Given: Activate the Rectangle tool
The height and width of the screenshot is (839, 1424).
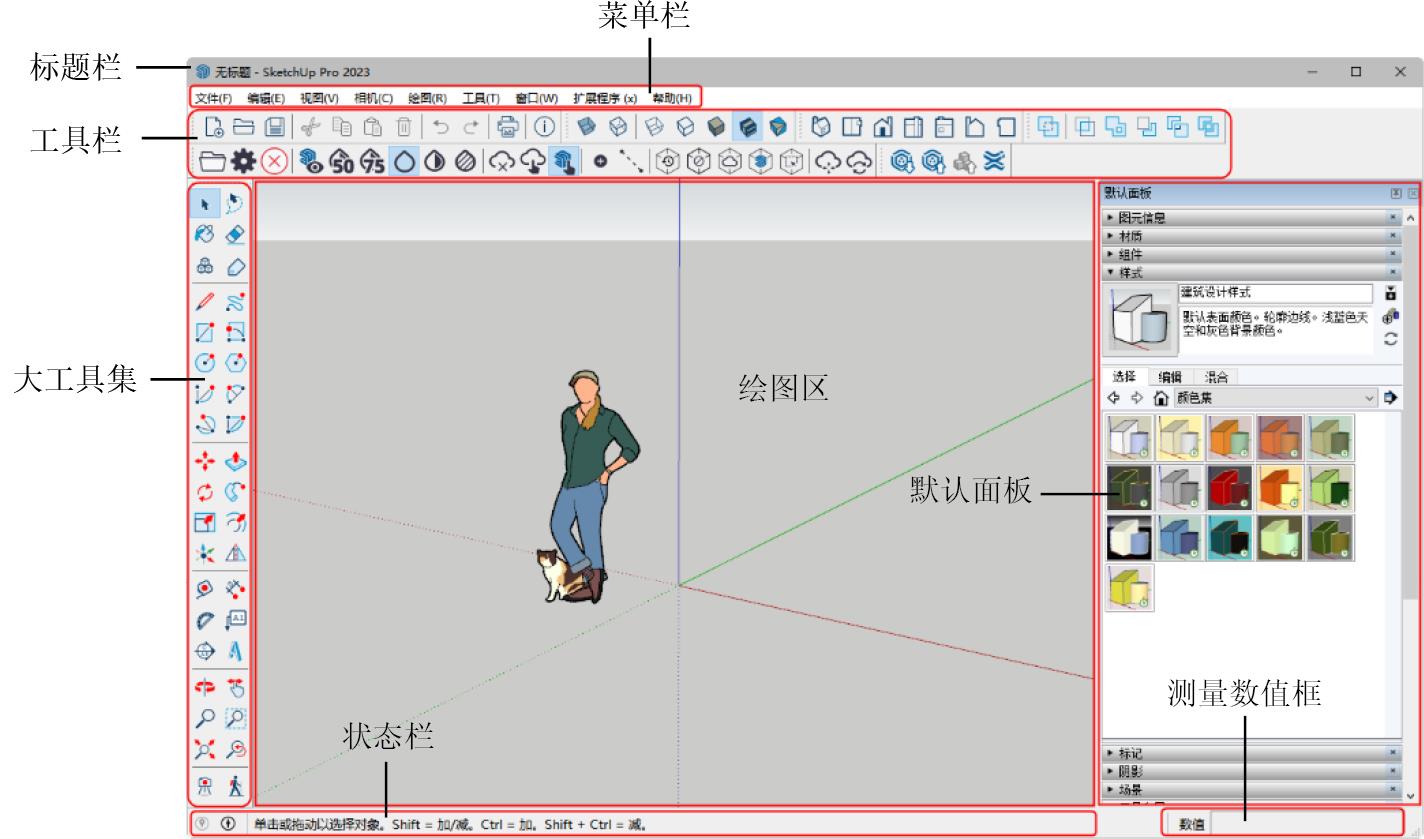Looking at the screenshot, I should pos(204,331).
